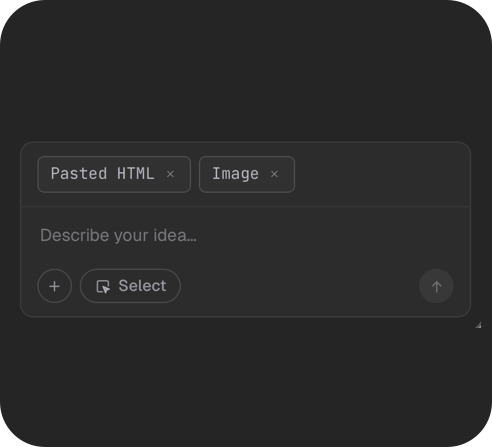Remove the Pasted HTML attachment chip
Viewport: 492px width, 447px height.
click(x=170, y=174)
